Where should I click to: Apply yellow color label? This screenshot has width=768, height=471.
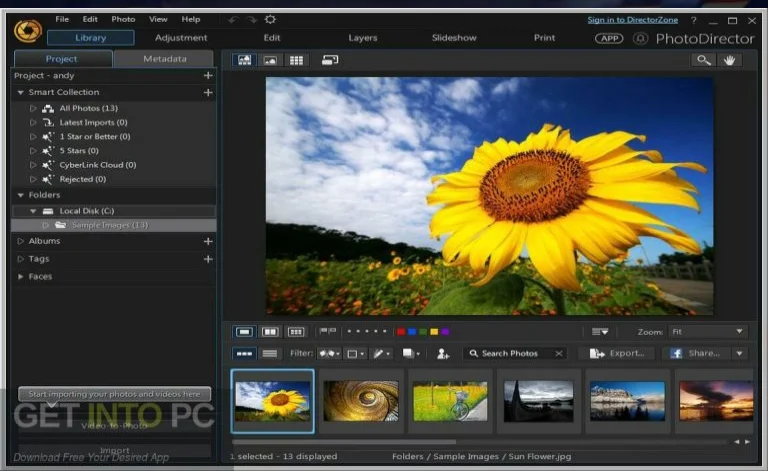pyautogui.click(x=434, y=332)
